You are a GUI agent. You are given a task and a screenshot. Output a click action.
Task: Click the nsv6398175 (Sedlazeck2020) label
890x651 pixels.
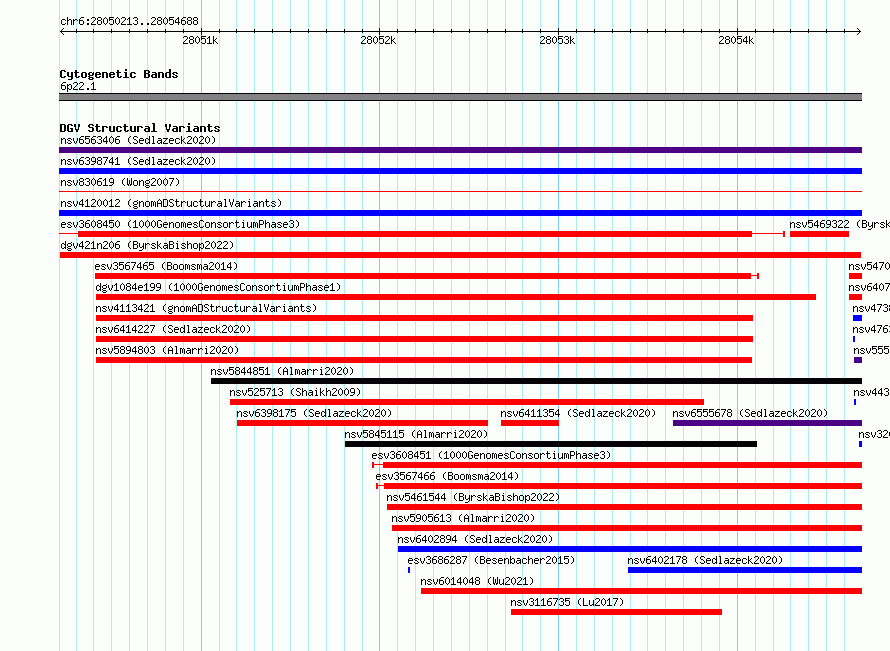[314, 413]
